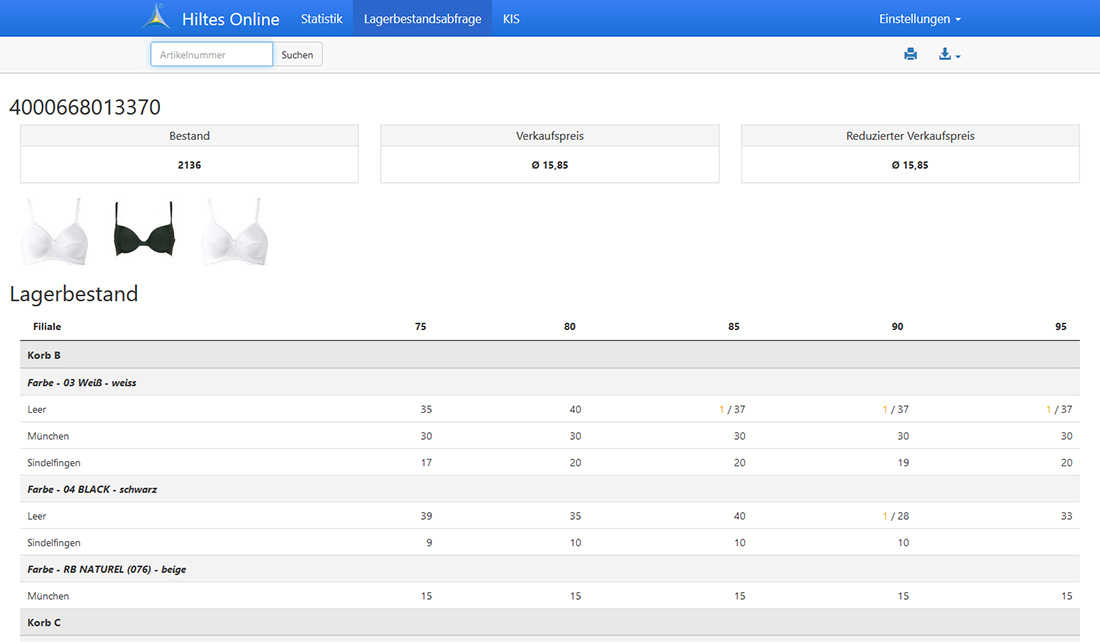This screenshot has width=1100, height=642.
Task: Open the black bra thumbnail
Action: 143,229
